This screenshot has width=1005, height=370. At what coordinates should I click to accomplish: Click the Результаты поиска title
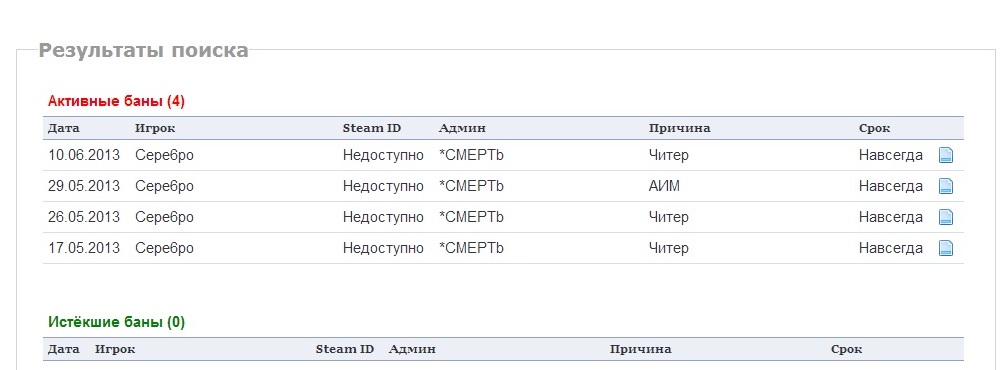[x=144, y=50]
